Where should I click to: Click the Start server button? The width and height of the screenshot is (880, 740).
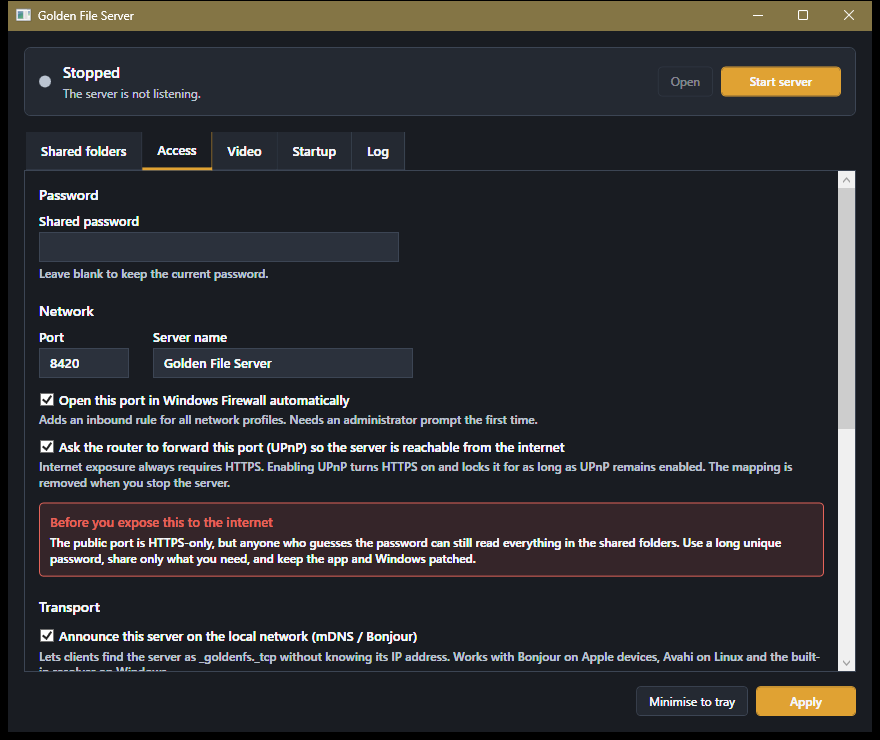tap(781, 82)
